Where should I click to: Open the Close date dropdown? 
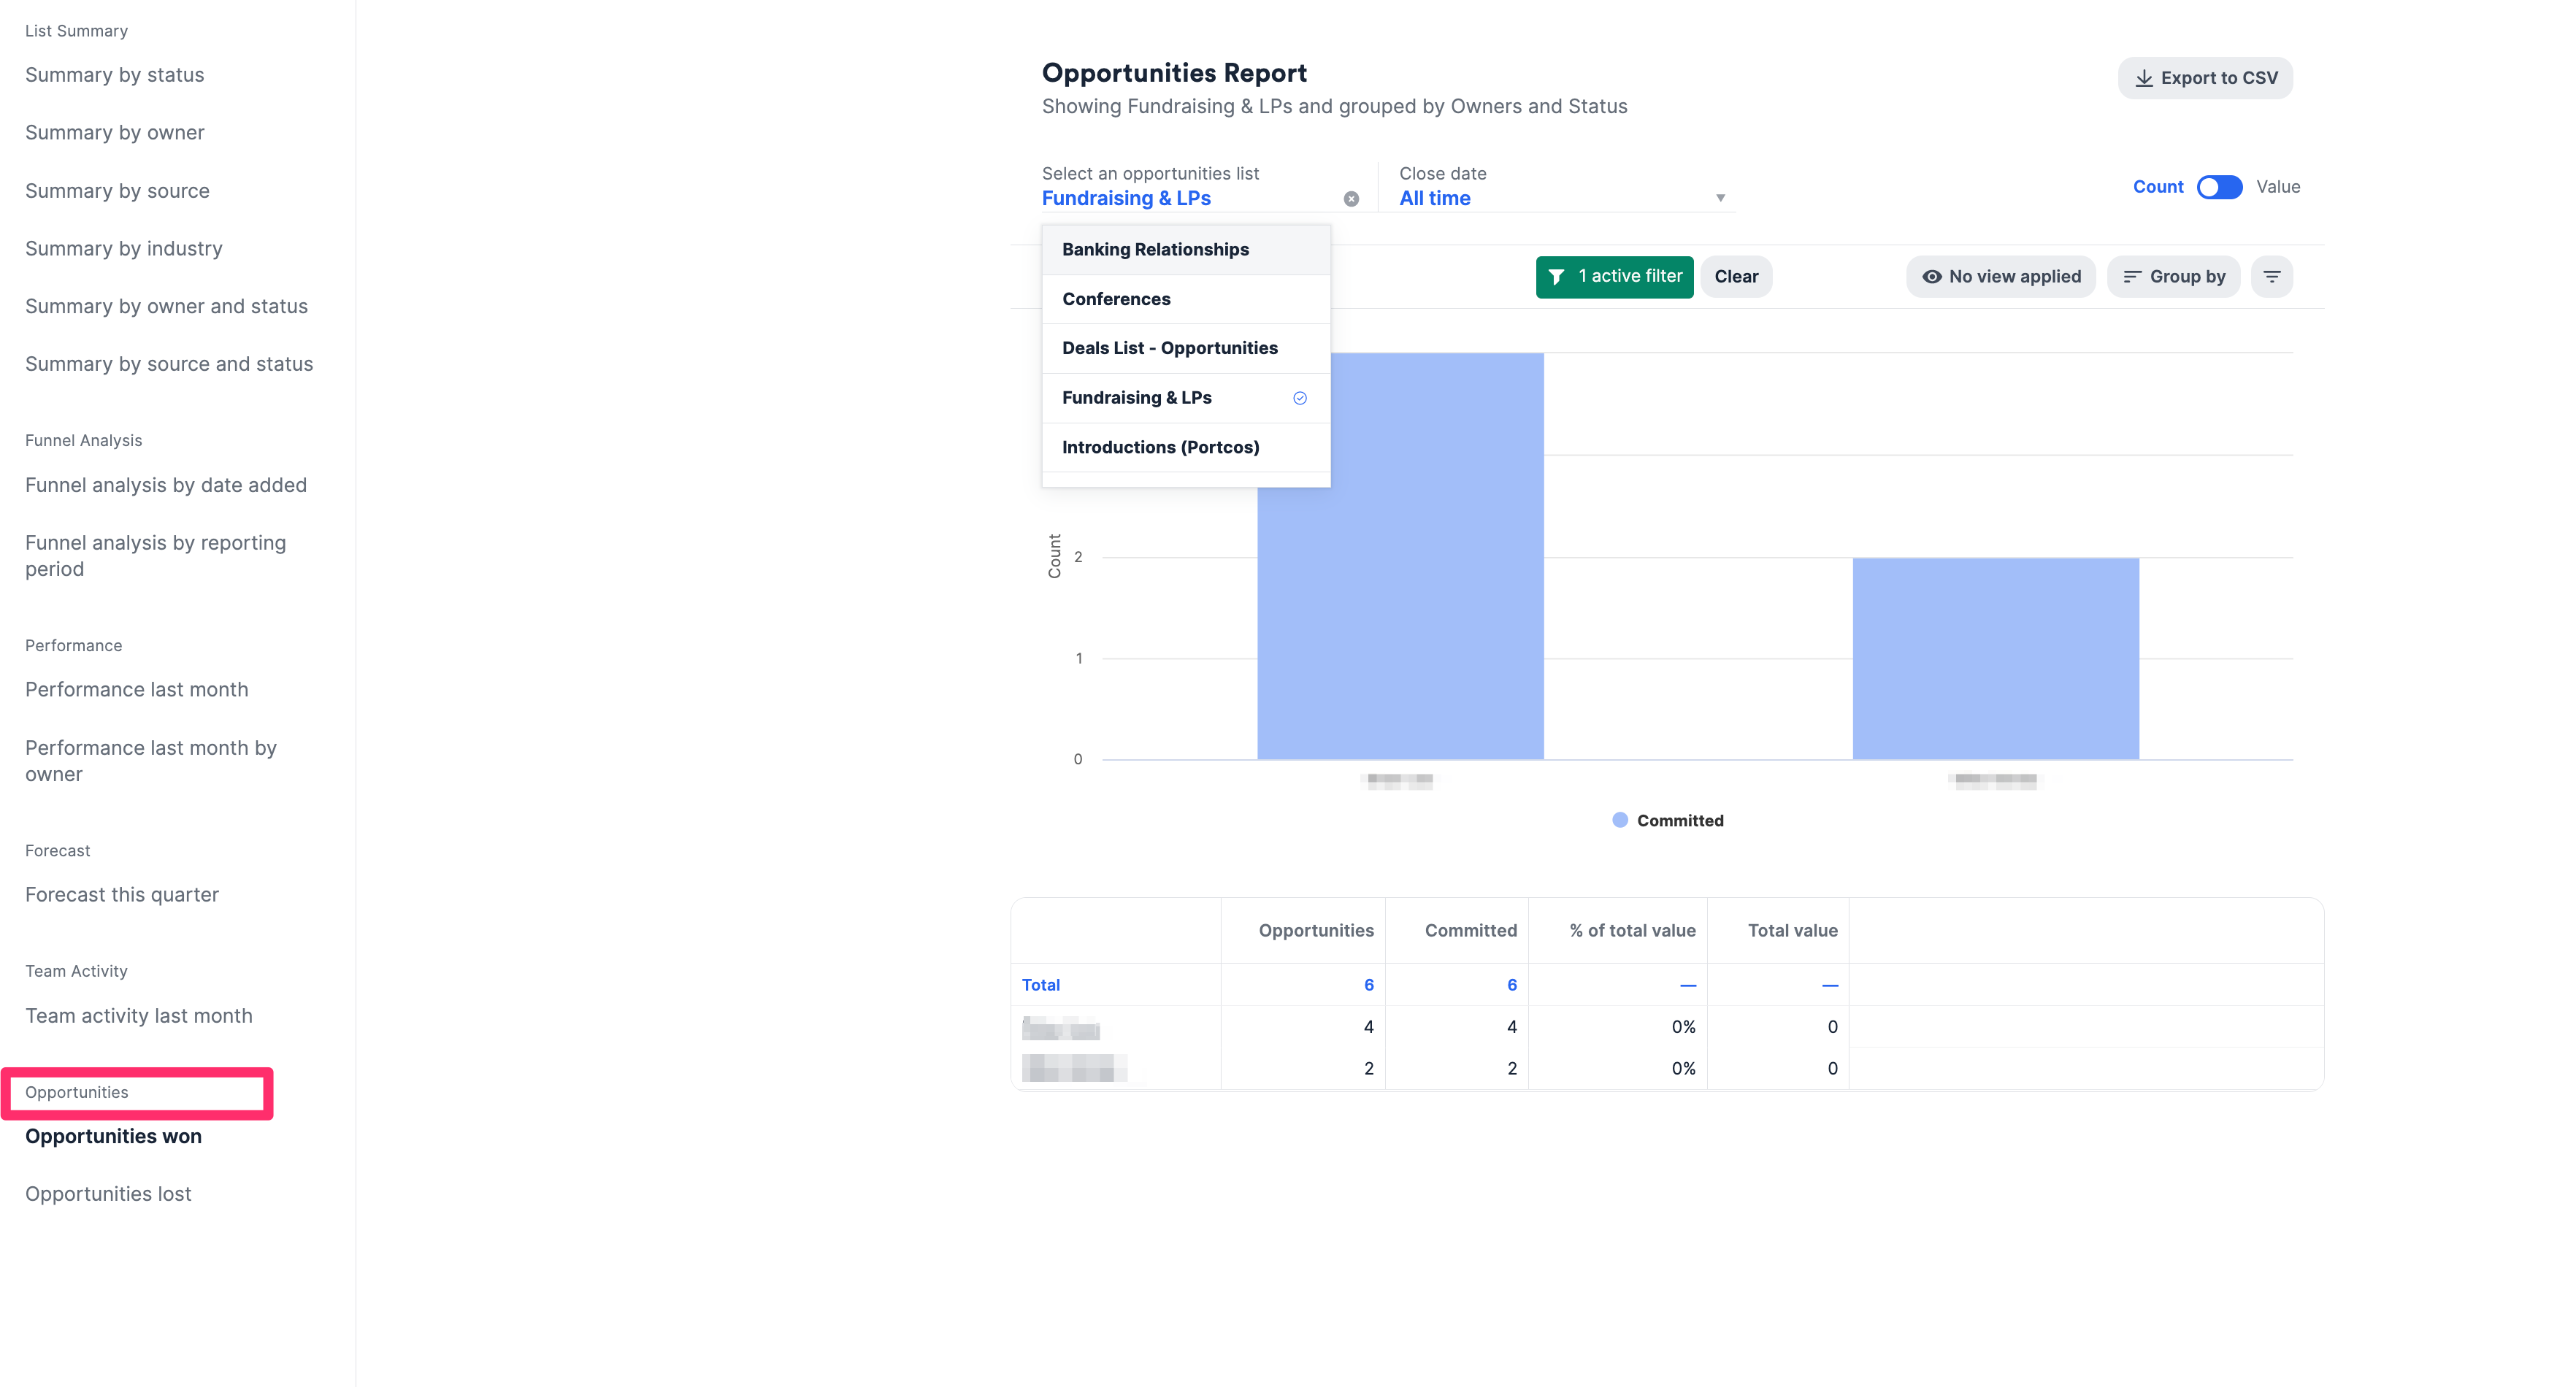1560,197
